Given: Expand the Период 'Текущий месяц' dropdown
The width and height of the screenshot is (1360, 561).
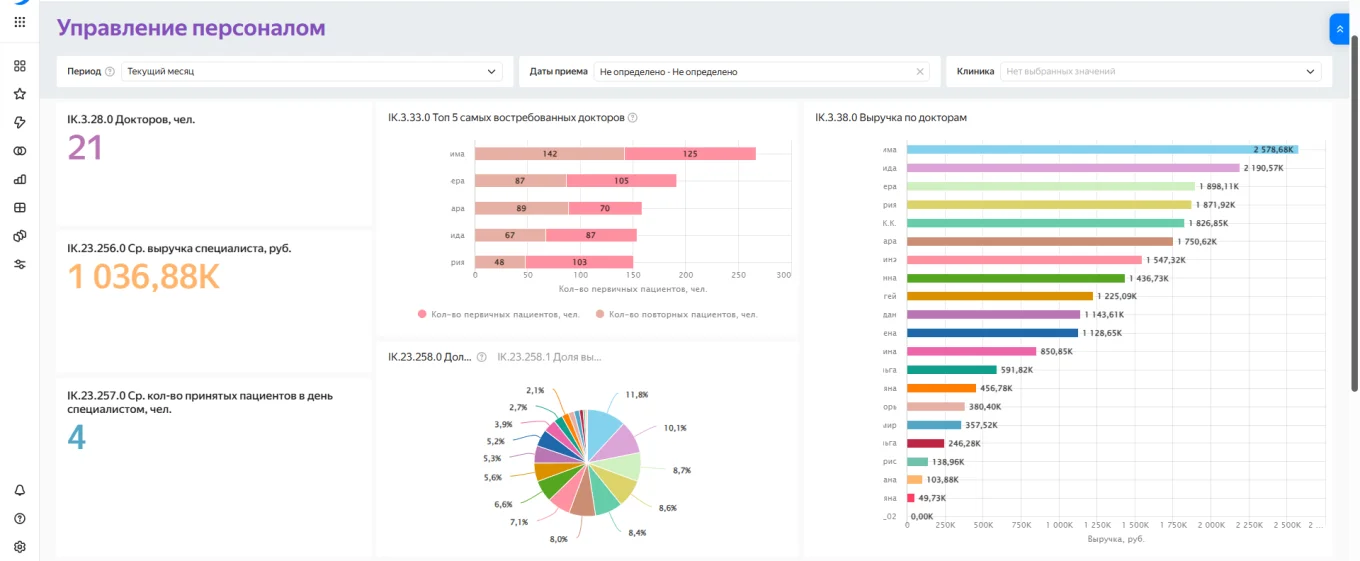Looking at the screenshot, I should [311, 72].
